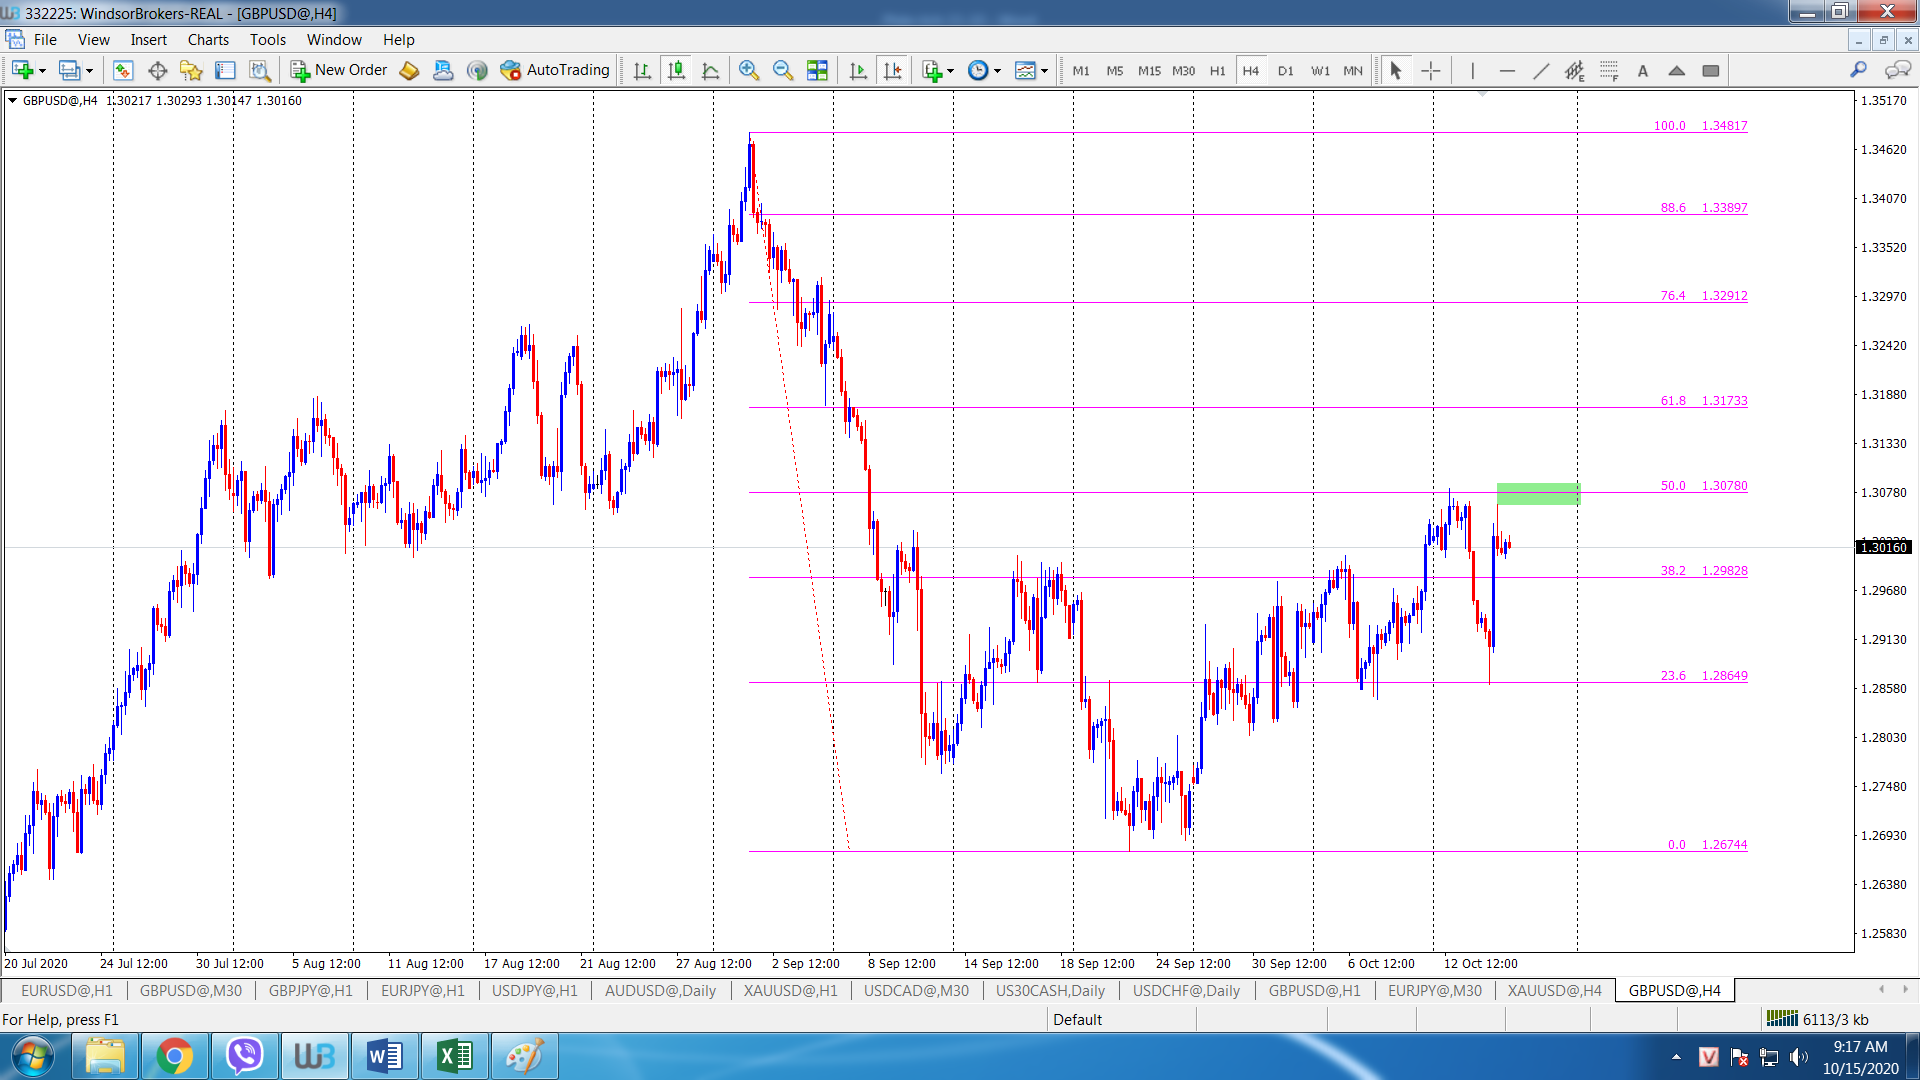Select the D1 timeframe button
Image resolution: width=1920 pixels, height=1080 pixels.
pyautogui.click(x=1285, y=71)
